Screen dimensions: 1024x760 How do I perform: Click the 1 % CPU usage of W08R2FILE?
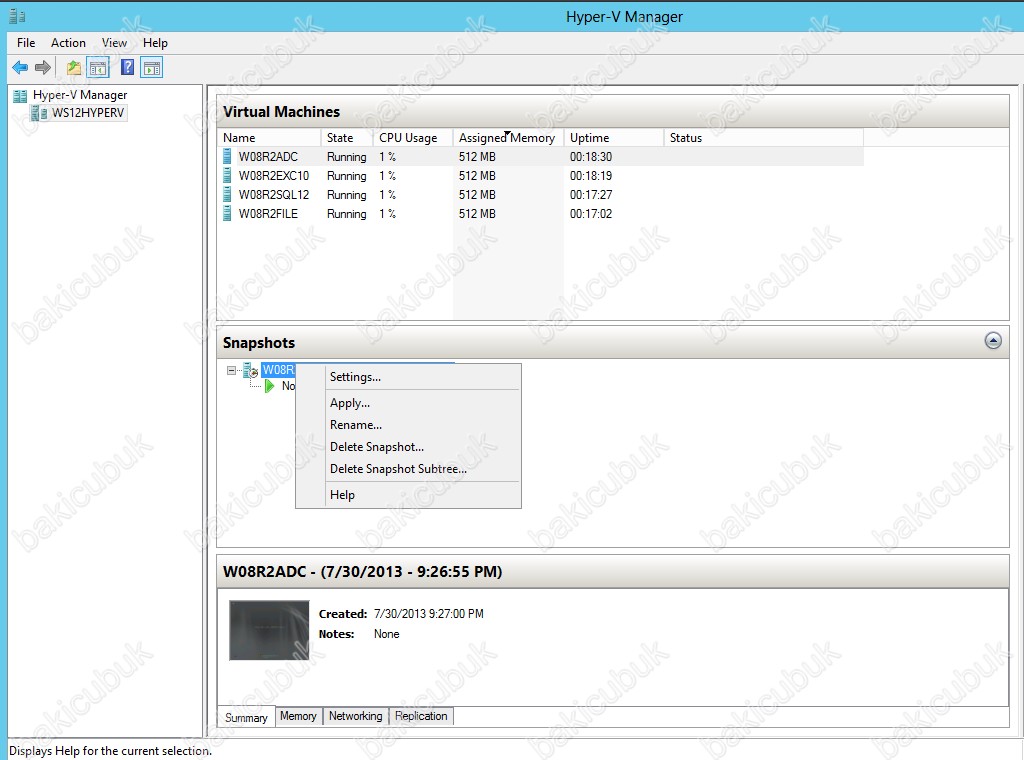(x=388, y=214)
